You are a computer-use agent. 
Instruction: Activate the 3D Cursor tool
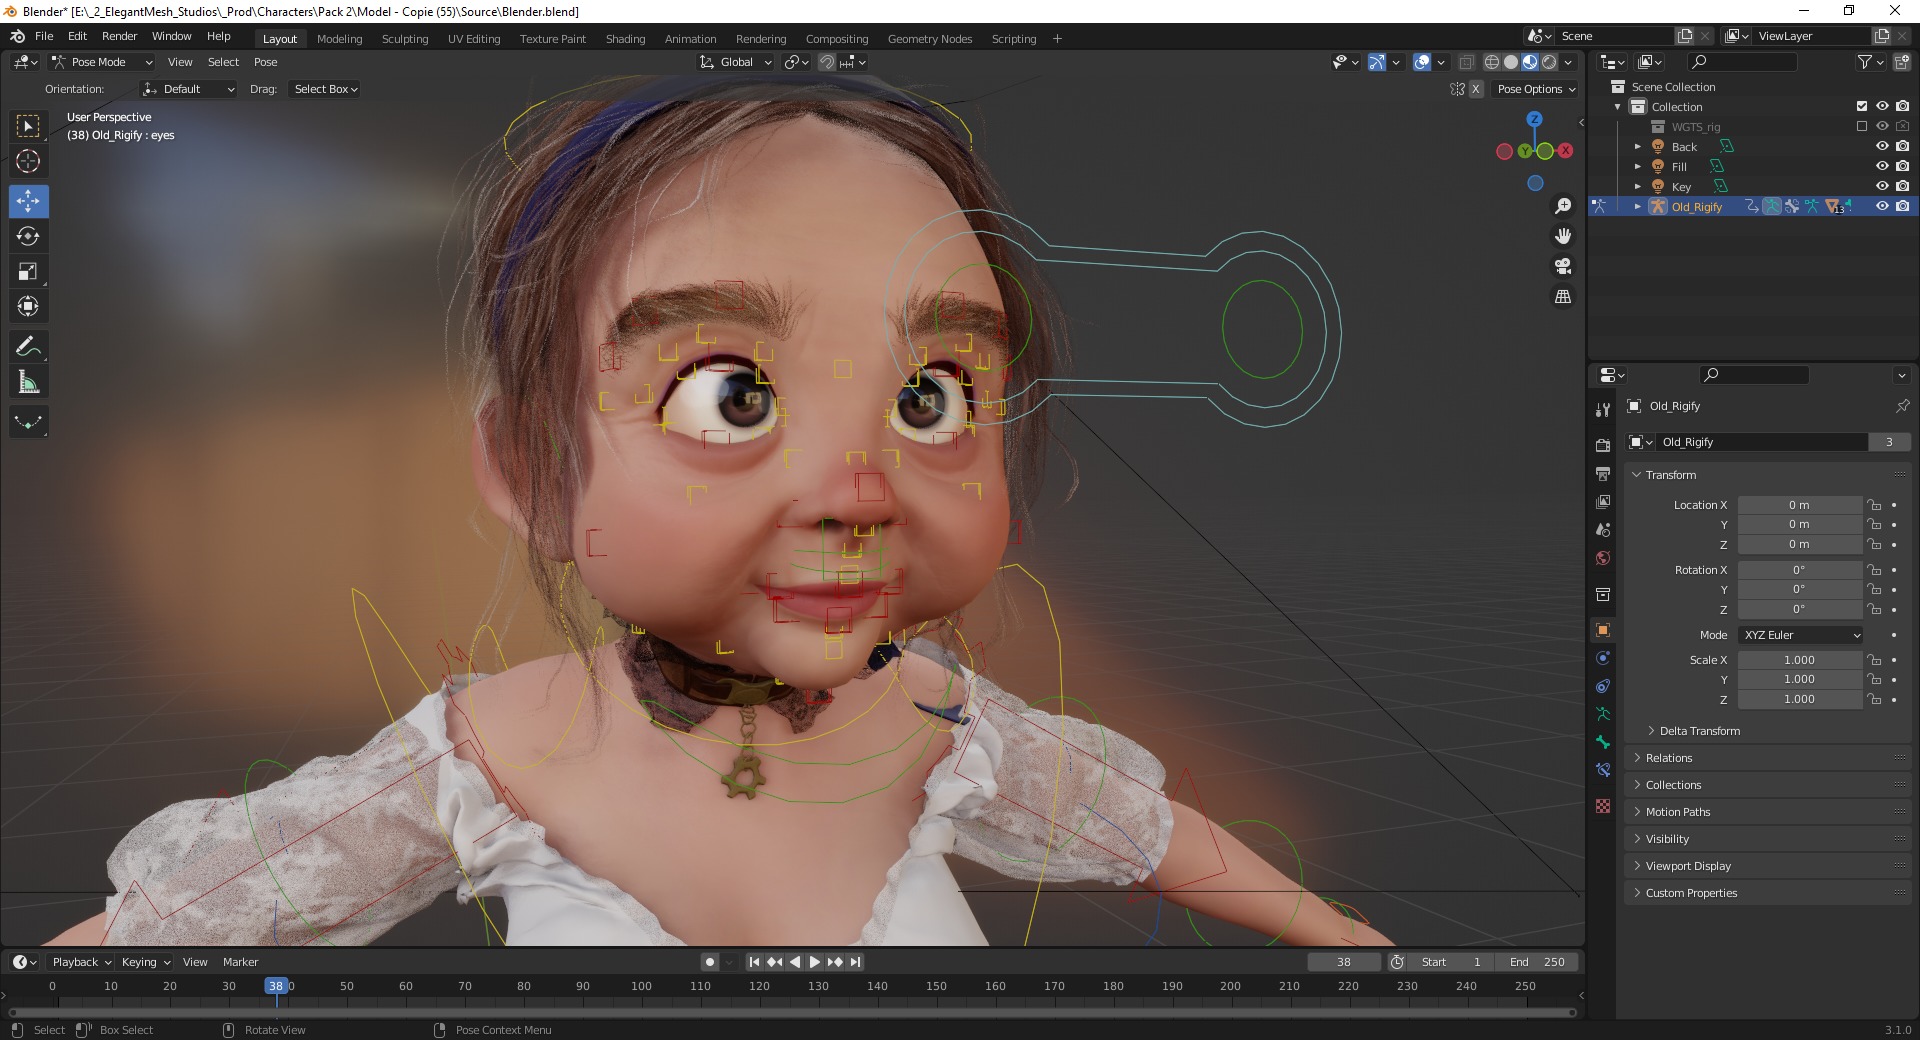[x=28, y=161]
